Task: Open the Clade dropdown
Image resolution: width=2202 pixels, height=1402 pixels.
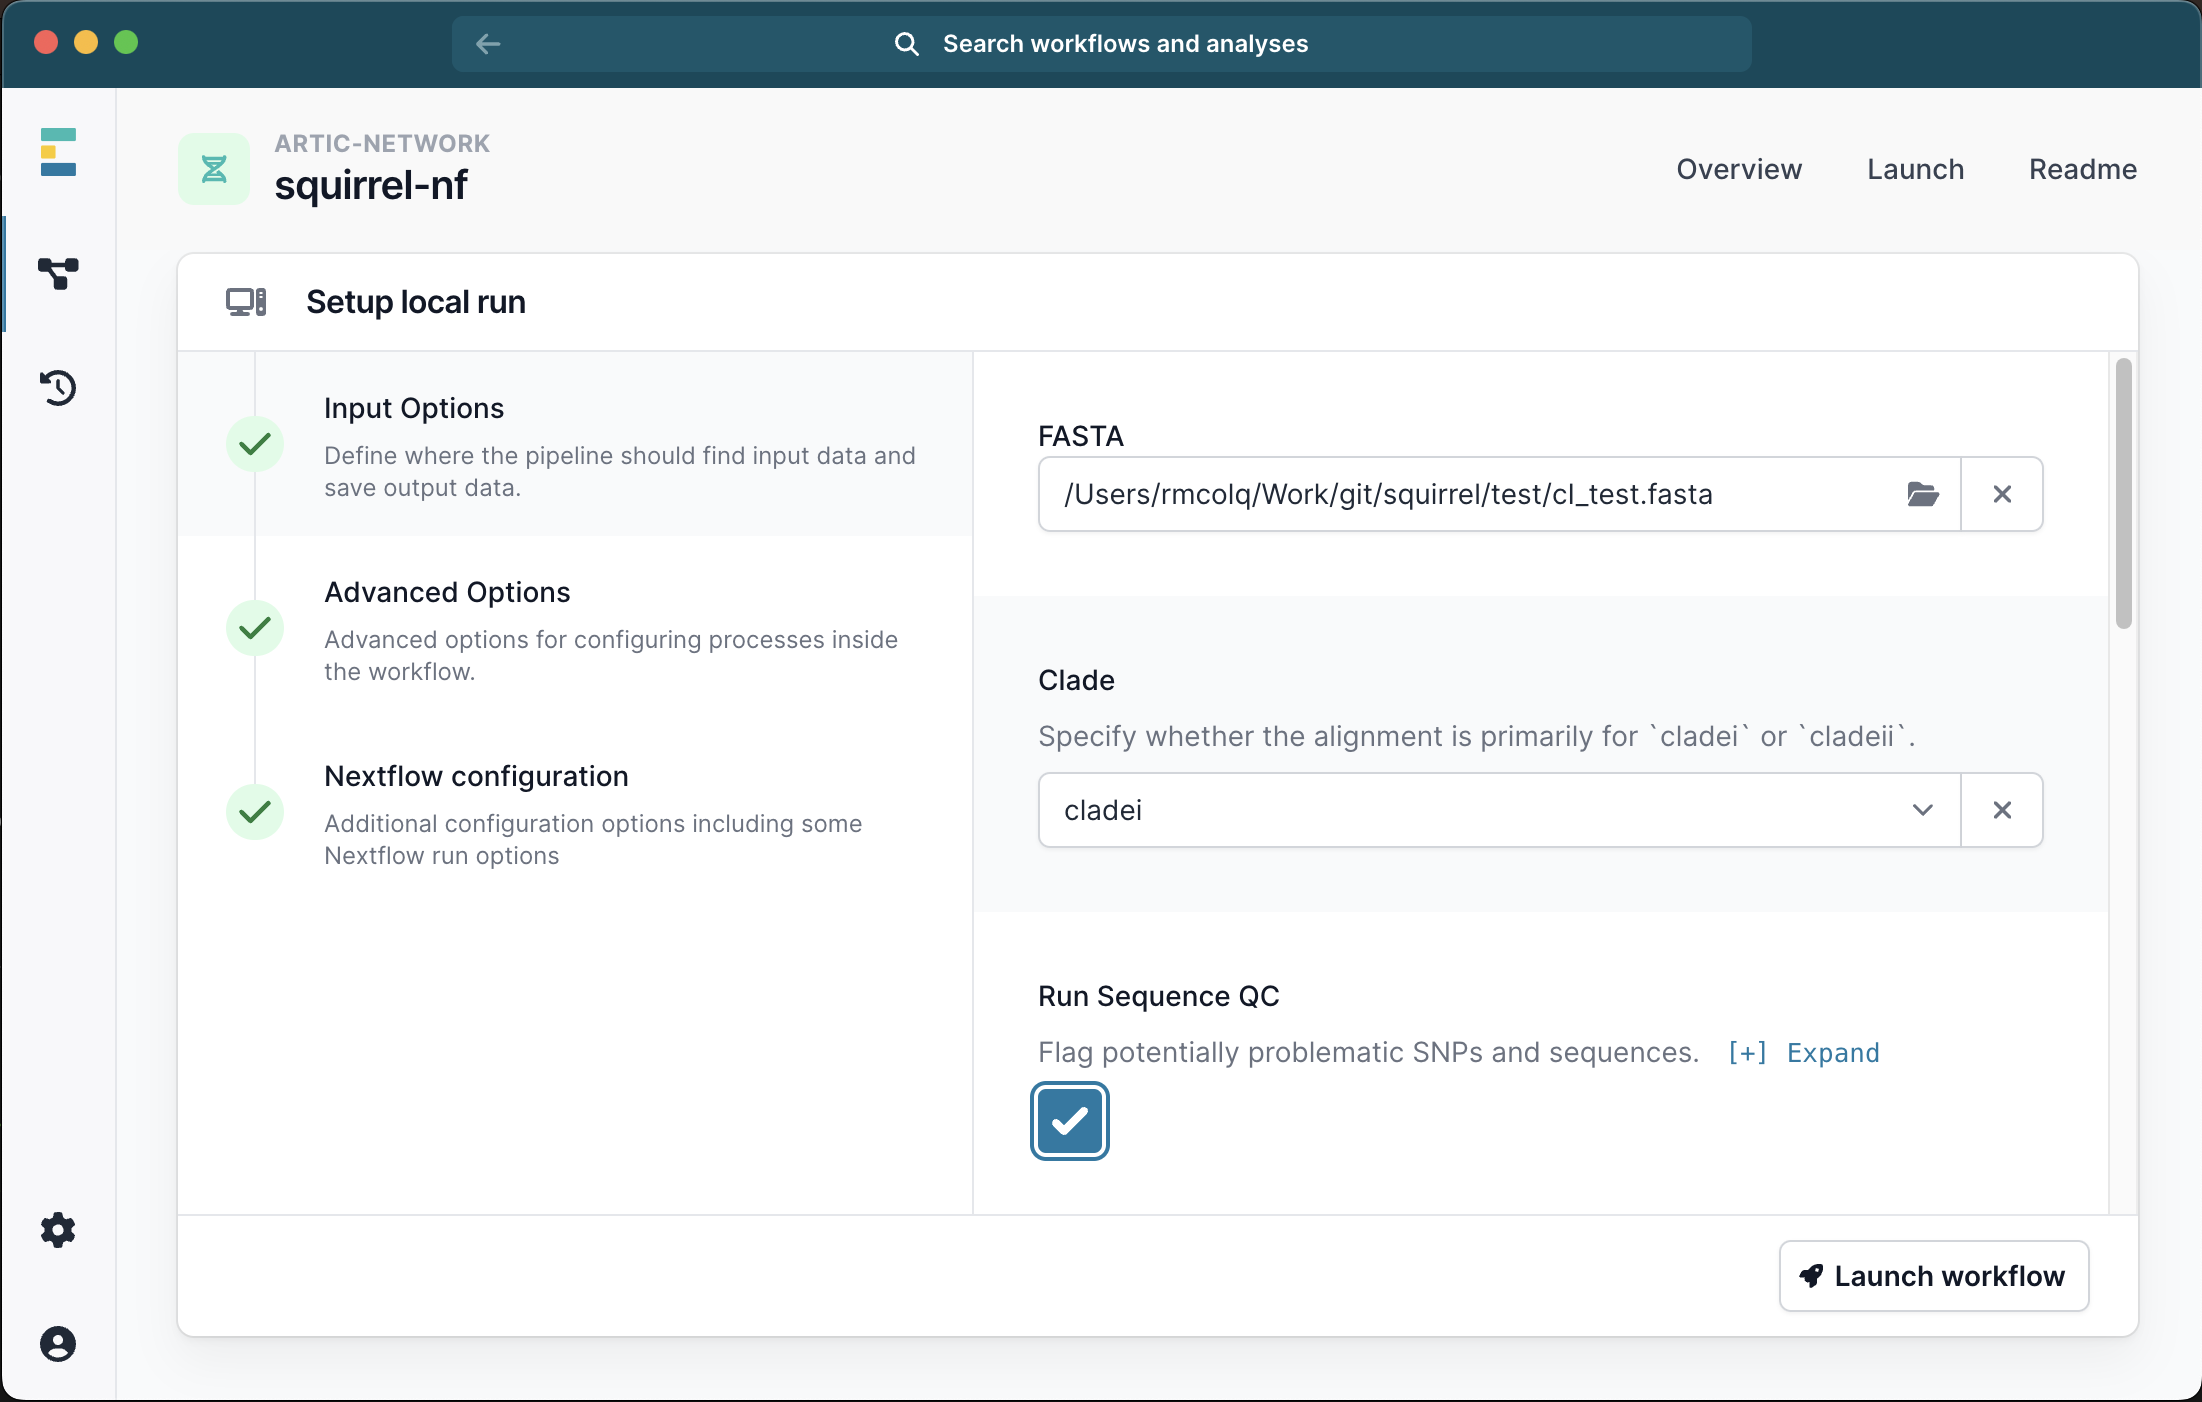Action: pos(1500,810)
